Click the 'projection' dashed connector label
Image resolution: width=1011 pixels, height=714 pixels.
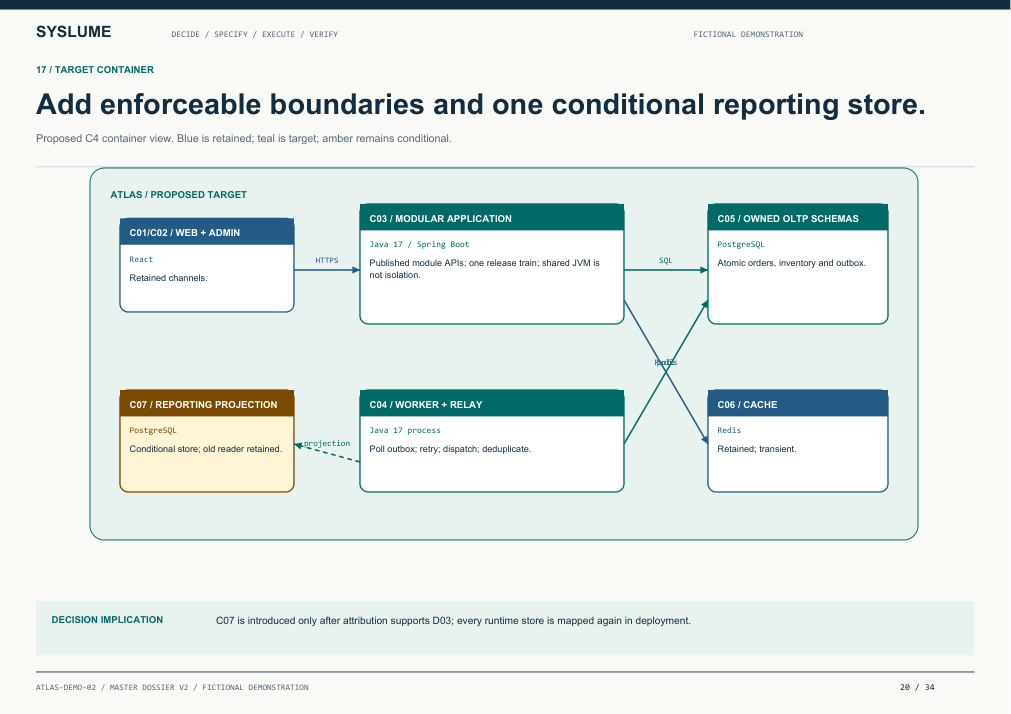tap(327, 443)
